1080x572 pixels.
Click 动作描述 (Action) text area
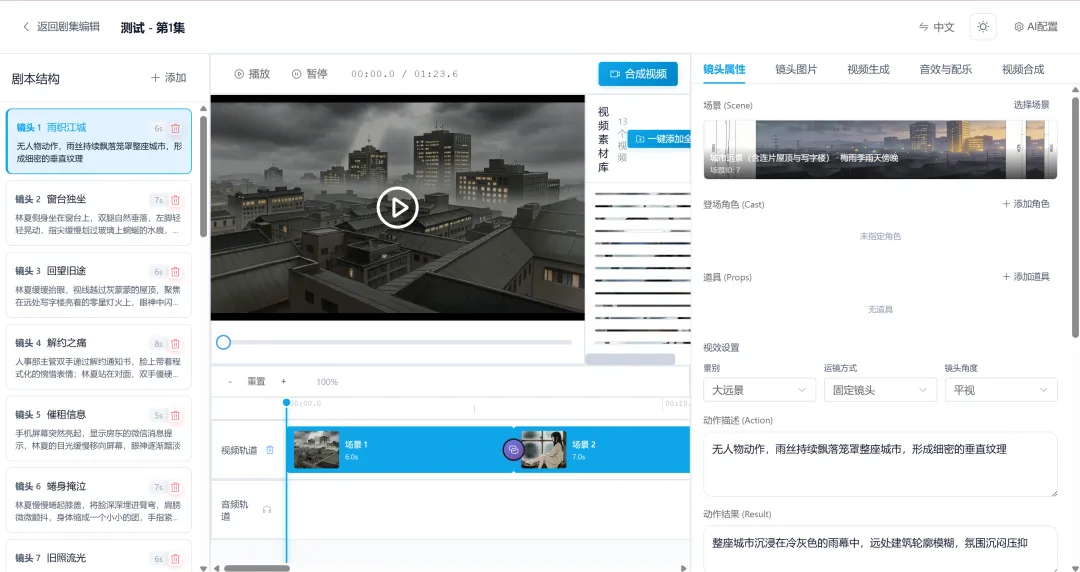880,464
